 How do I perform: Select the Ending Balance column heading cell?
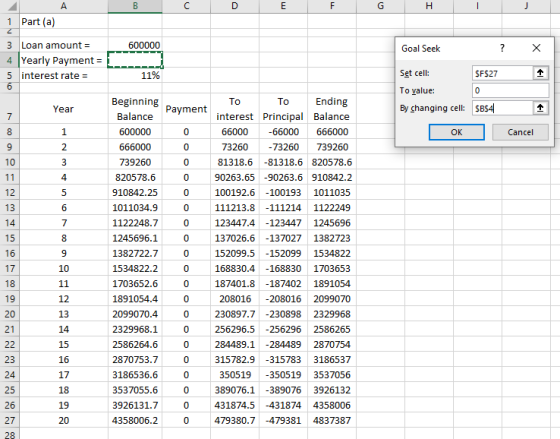332,109
